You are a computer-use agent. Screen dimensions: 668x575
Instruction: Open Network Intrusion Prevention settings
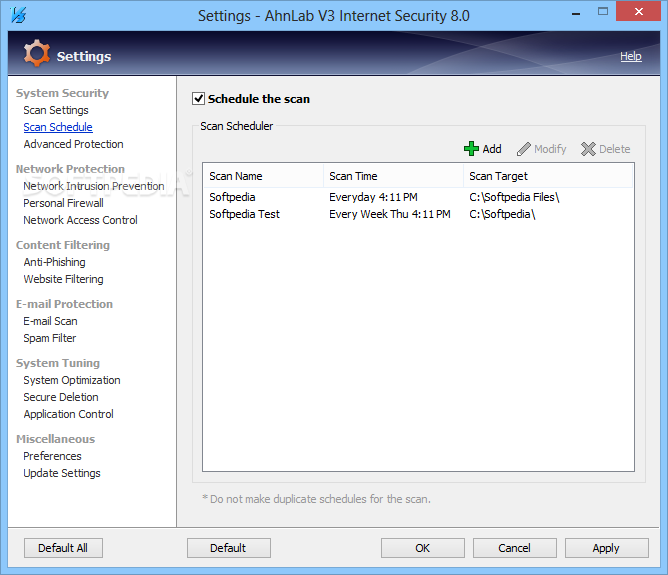(94, 186)
